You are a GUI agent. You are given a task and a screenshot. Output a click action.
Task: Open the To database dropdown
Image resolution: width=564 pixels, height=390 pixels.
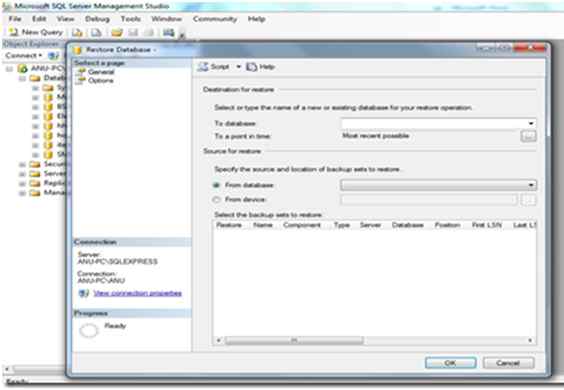(531, 123)
